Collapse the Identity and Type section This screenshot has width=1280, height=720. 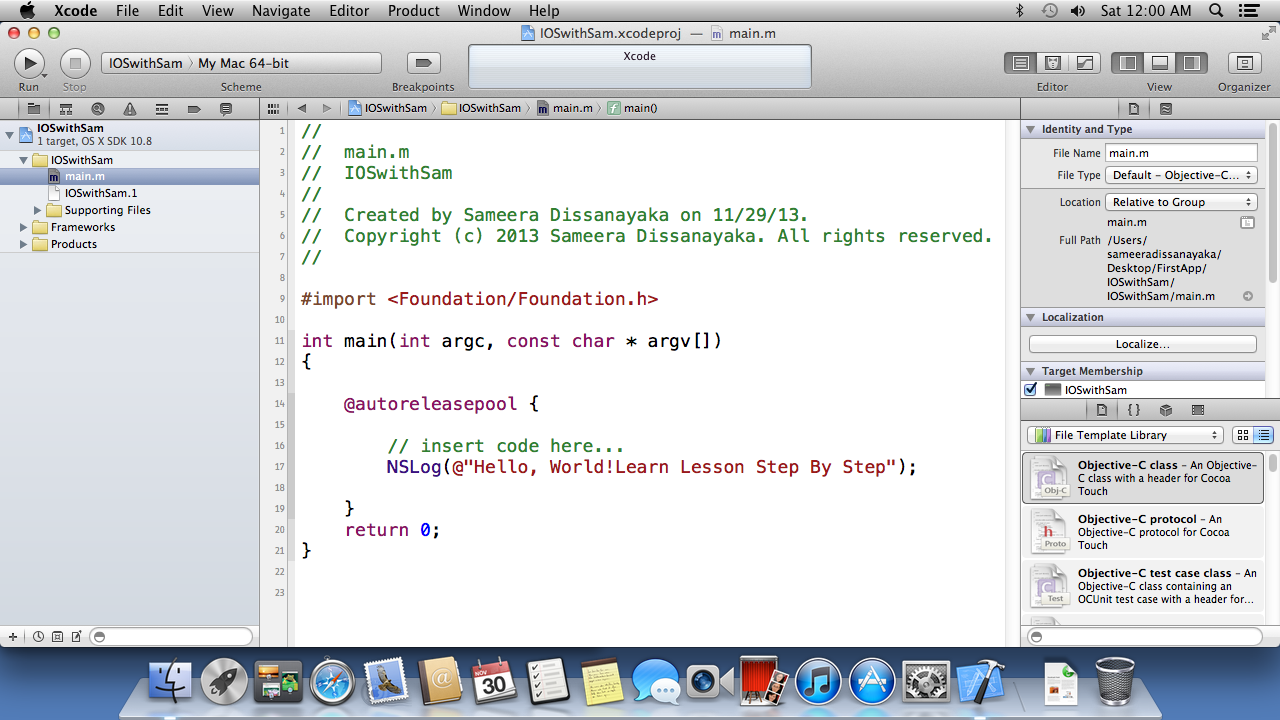click(1031, 129)
